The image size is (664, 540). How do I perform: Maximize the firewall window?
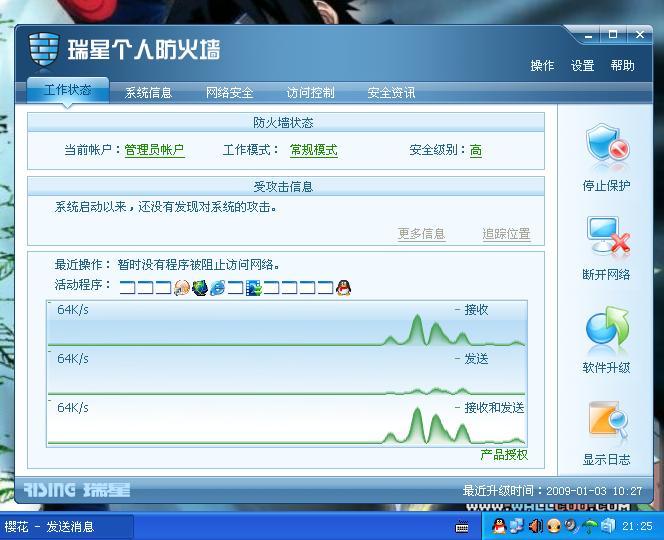tap(613, 35)
